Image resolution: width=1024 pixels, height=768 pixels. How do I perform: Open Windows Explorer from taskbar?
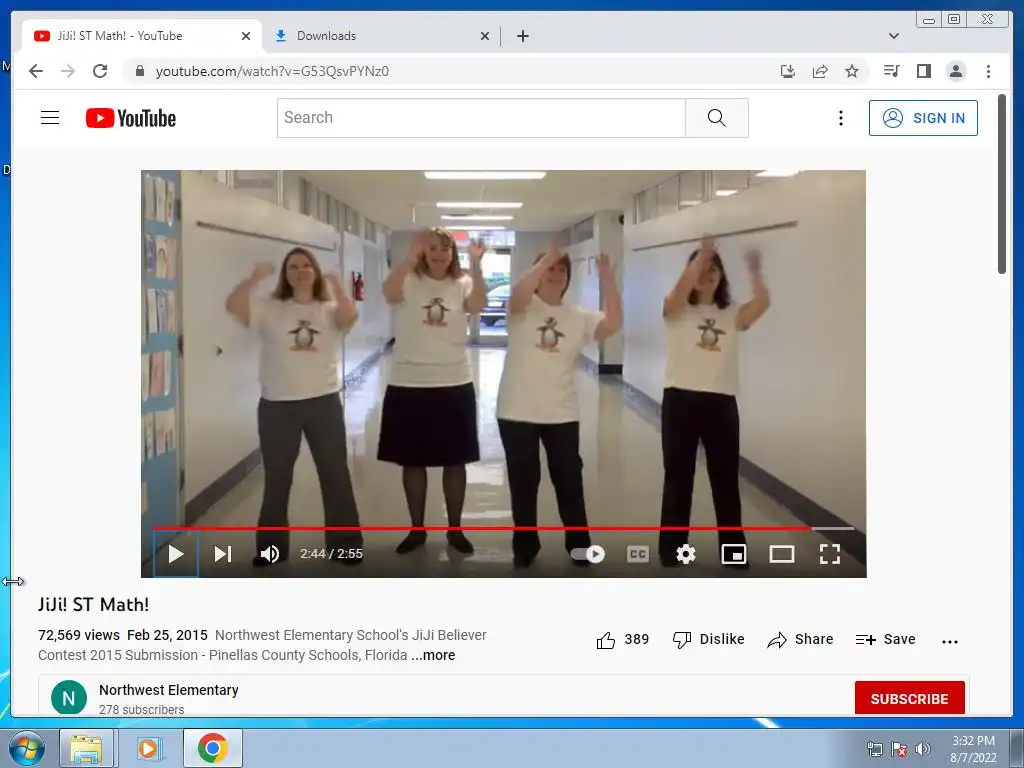coord(86,748)
